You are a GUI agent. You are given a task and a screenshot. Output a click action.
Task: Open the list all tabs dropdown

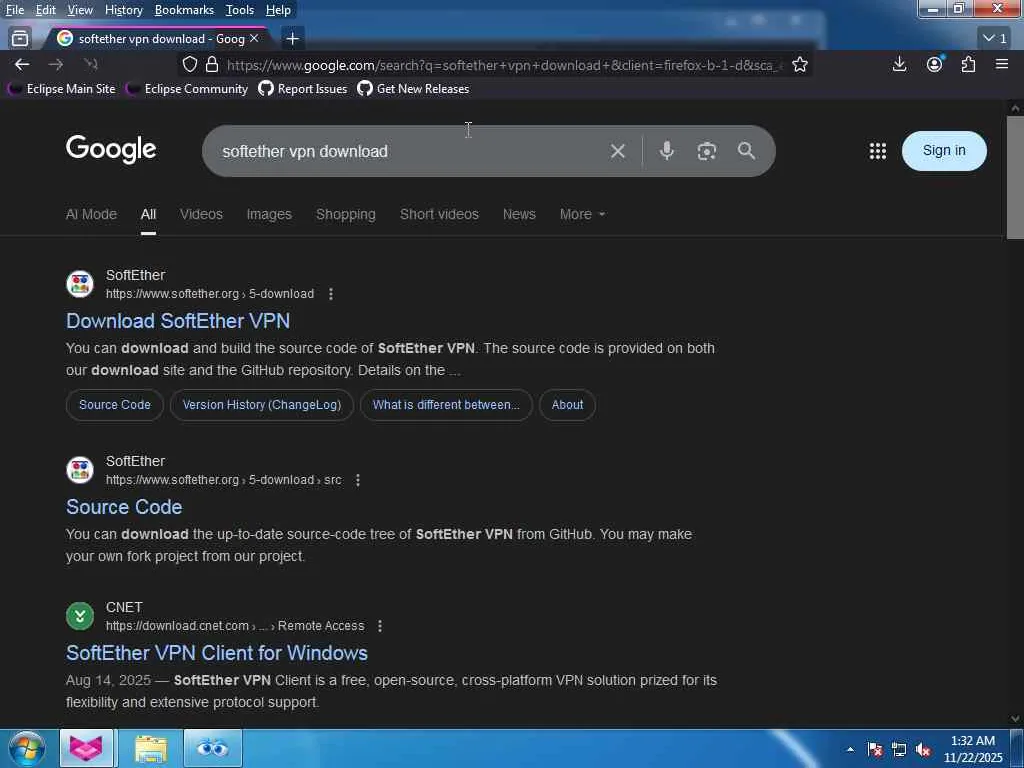coord(995,39)
